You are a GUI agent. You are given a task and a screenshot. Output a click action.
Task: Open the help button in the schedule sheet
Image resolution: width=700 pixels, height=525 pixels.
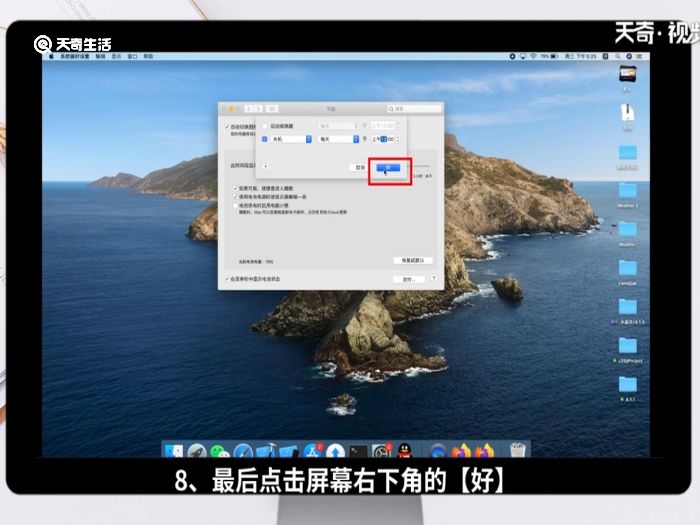click(266, 167)
